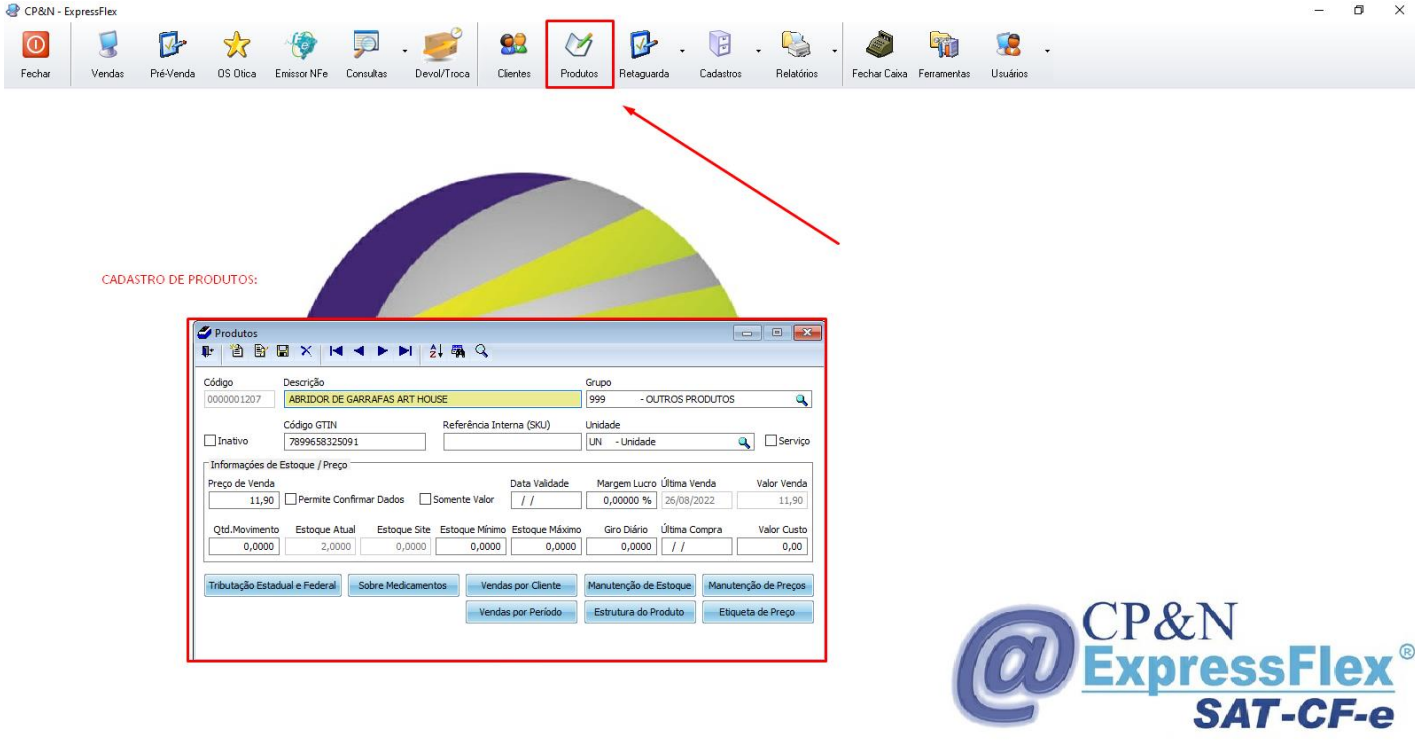Click the Data Validade field
The image size is (1415, 746).
pyautogui.click(x=546, y=500)
